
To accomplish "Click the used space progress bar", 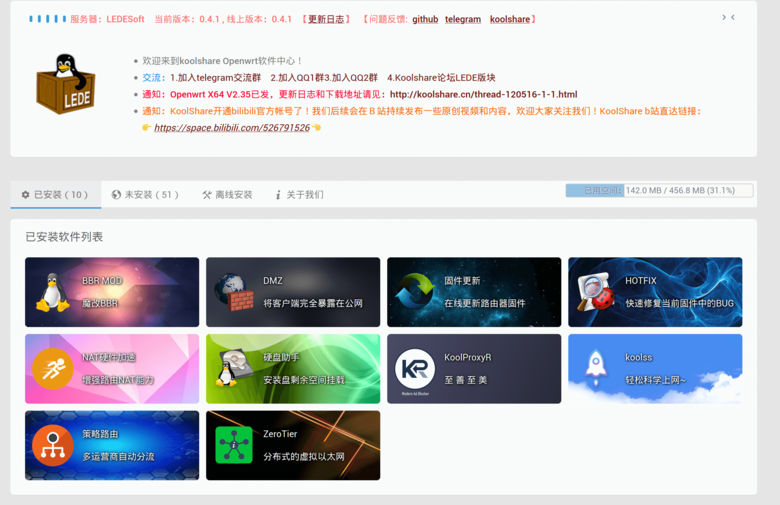I will tap(659, 191).
